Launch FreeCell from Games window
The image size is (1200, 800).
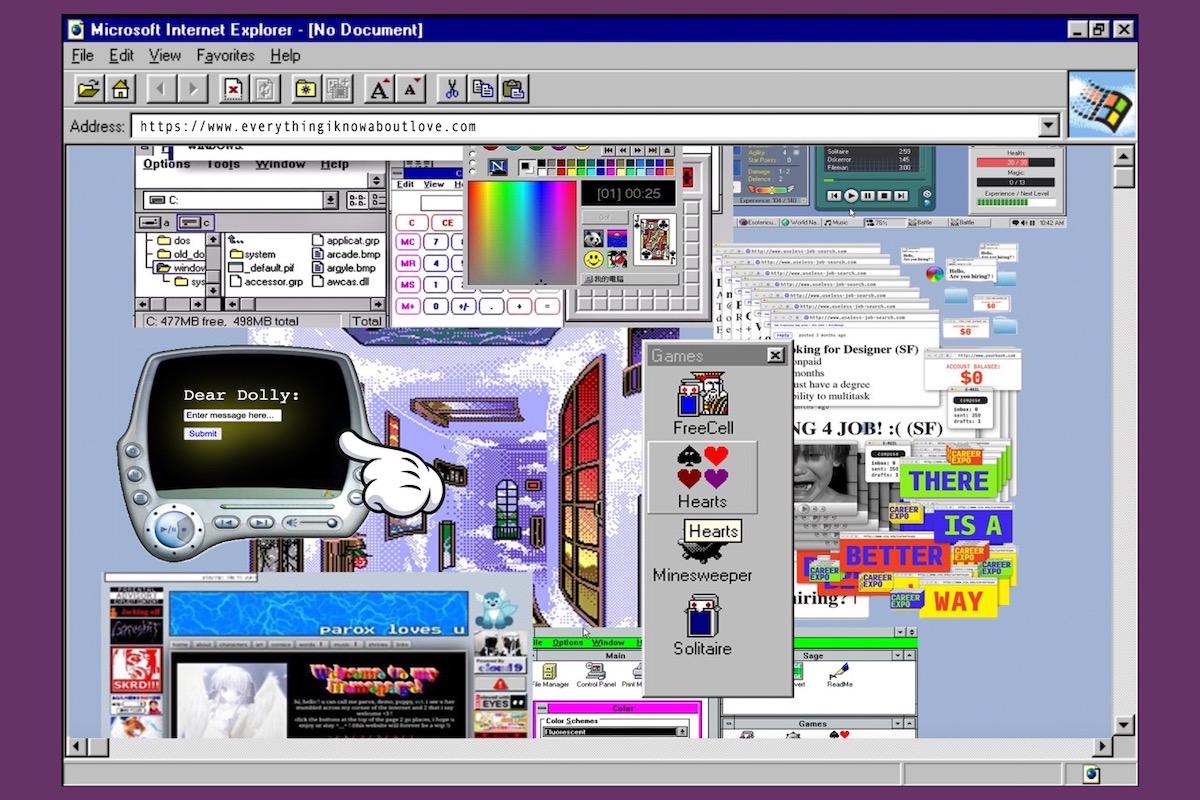pyautogui.click(x=703, y=403)
